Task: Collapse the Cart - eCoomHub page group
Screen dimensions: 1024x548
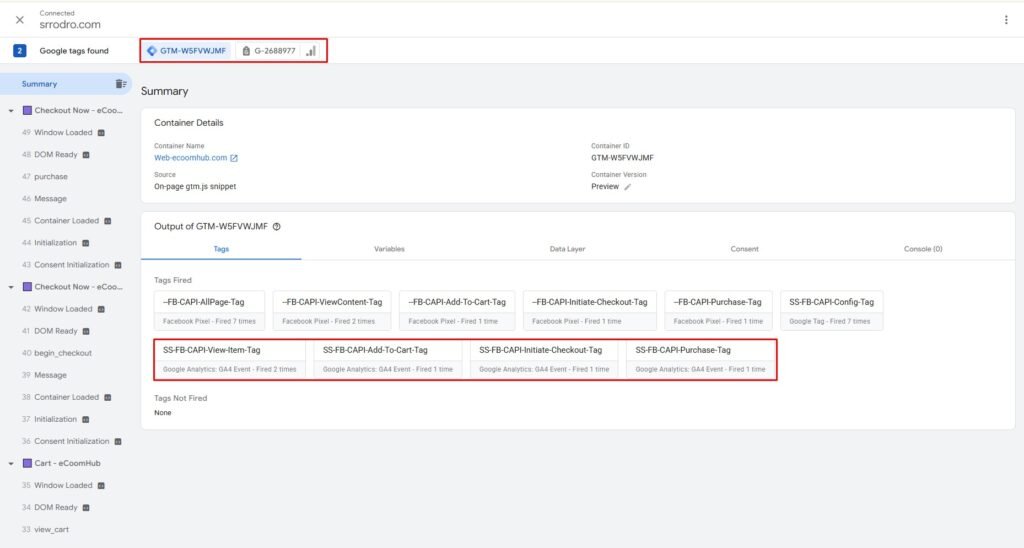Action: click(11, 464)
